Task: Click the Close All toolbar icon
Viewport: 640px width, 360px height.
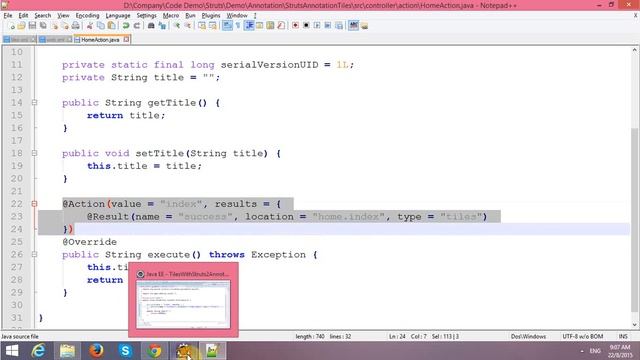Action: pyautogui.click(x=65, y=26)
